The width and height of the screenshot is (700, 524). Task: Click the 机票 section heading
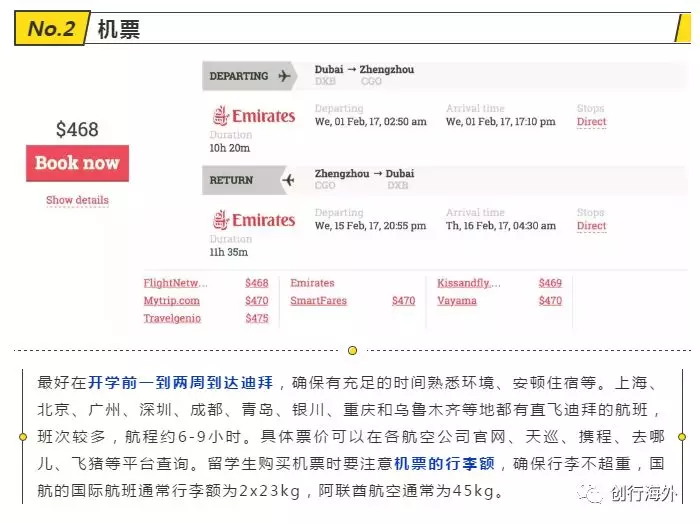(118, 29)
